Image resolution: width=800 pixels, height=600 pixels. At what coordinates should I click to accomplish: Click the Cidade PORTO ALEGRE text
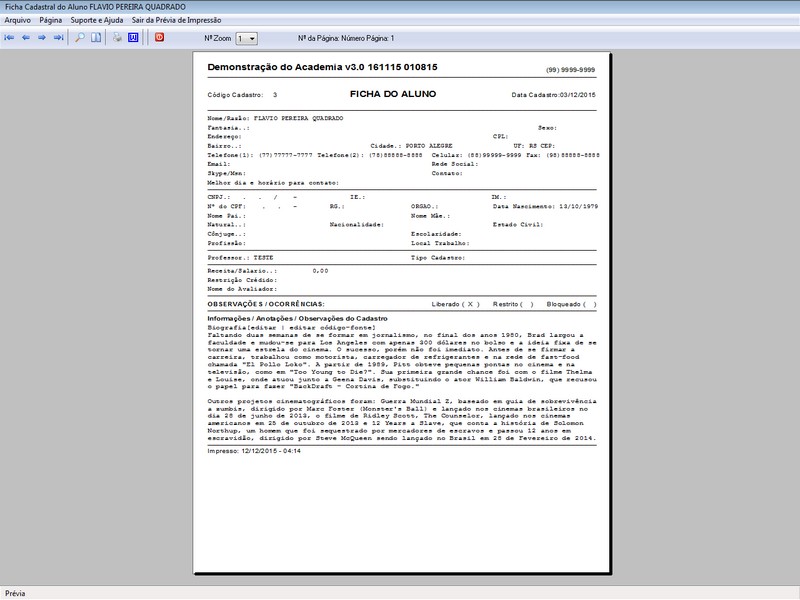pyautogui.click(x=411, y=146)
